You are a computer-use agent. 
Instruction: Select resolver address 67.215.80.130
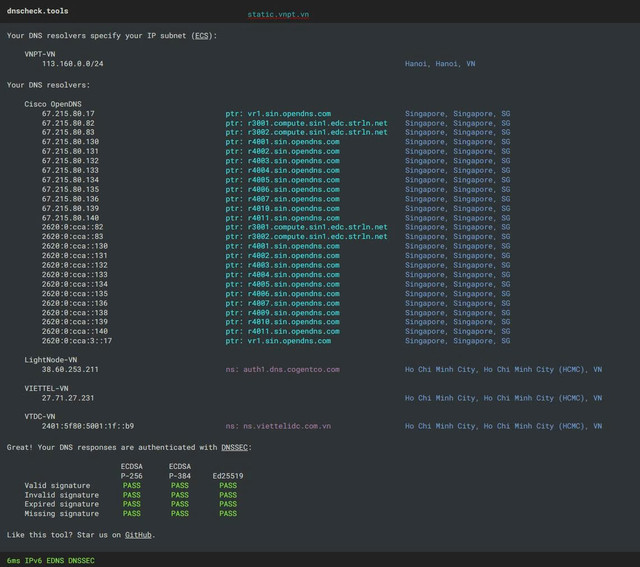(x=70, y=142)
